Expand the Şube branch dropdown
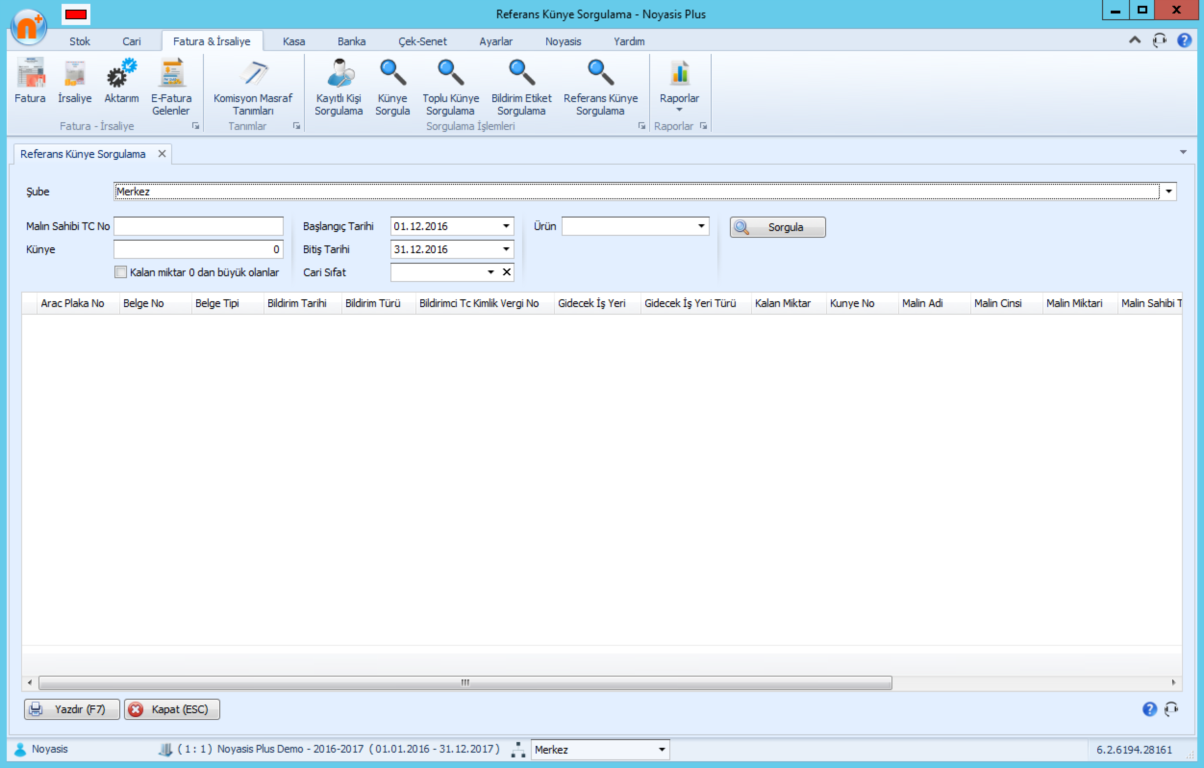The width and height of the screenshot is (1204, 768). [1169, 191]
